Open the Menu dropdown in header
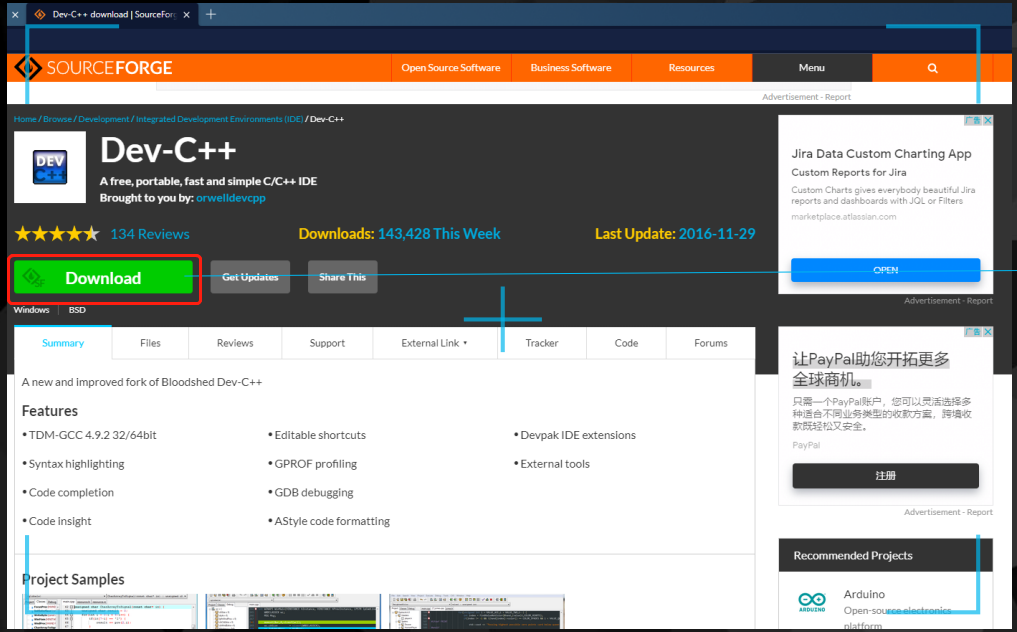Screen dimensions: 1017x632 [x=811, y=67]
